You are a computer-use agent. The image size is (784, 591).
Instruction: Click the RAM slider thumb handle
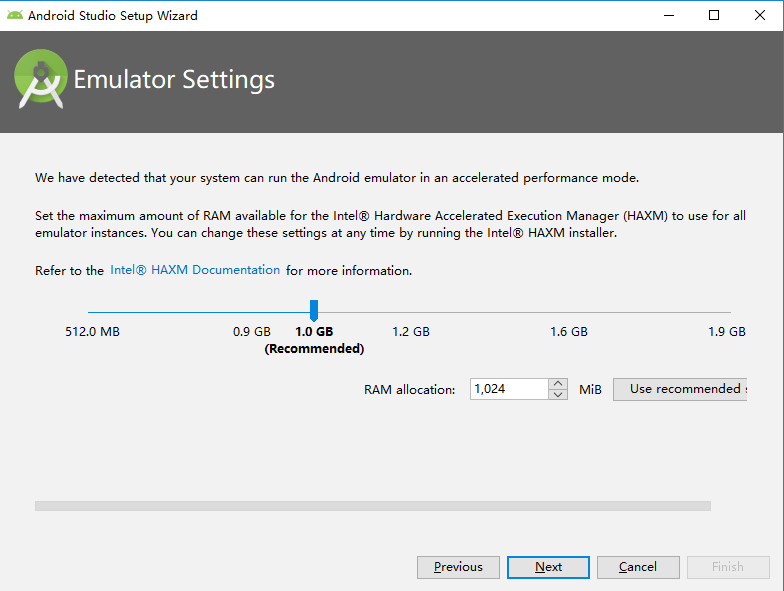pos(314,310)
